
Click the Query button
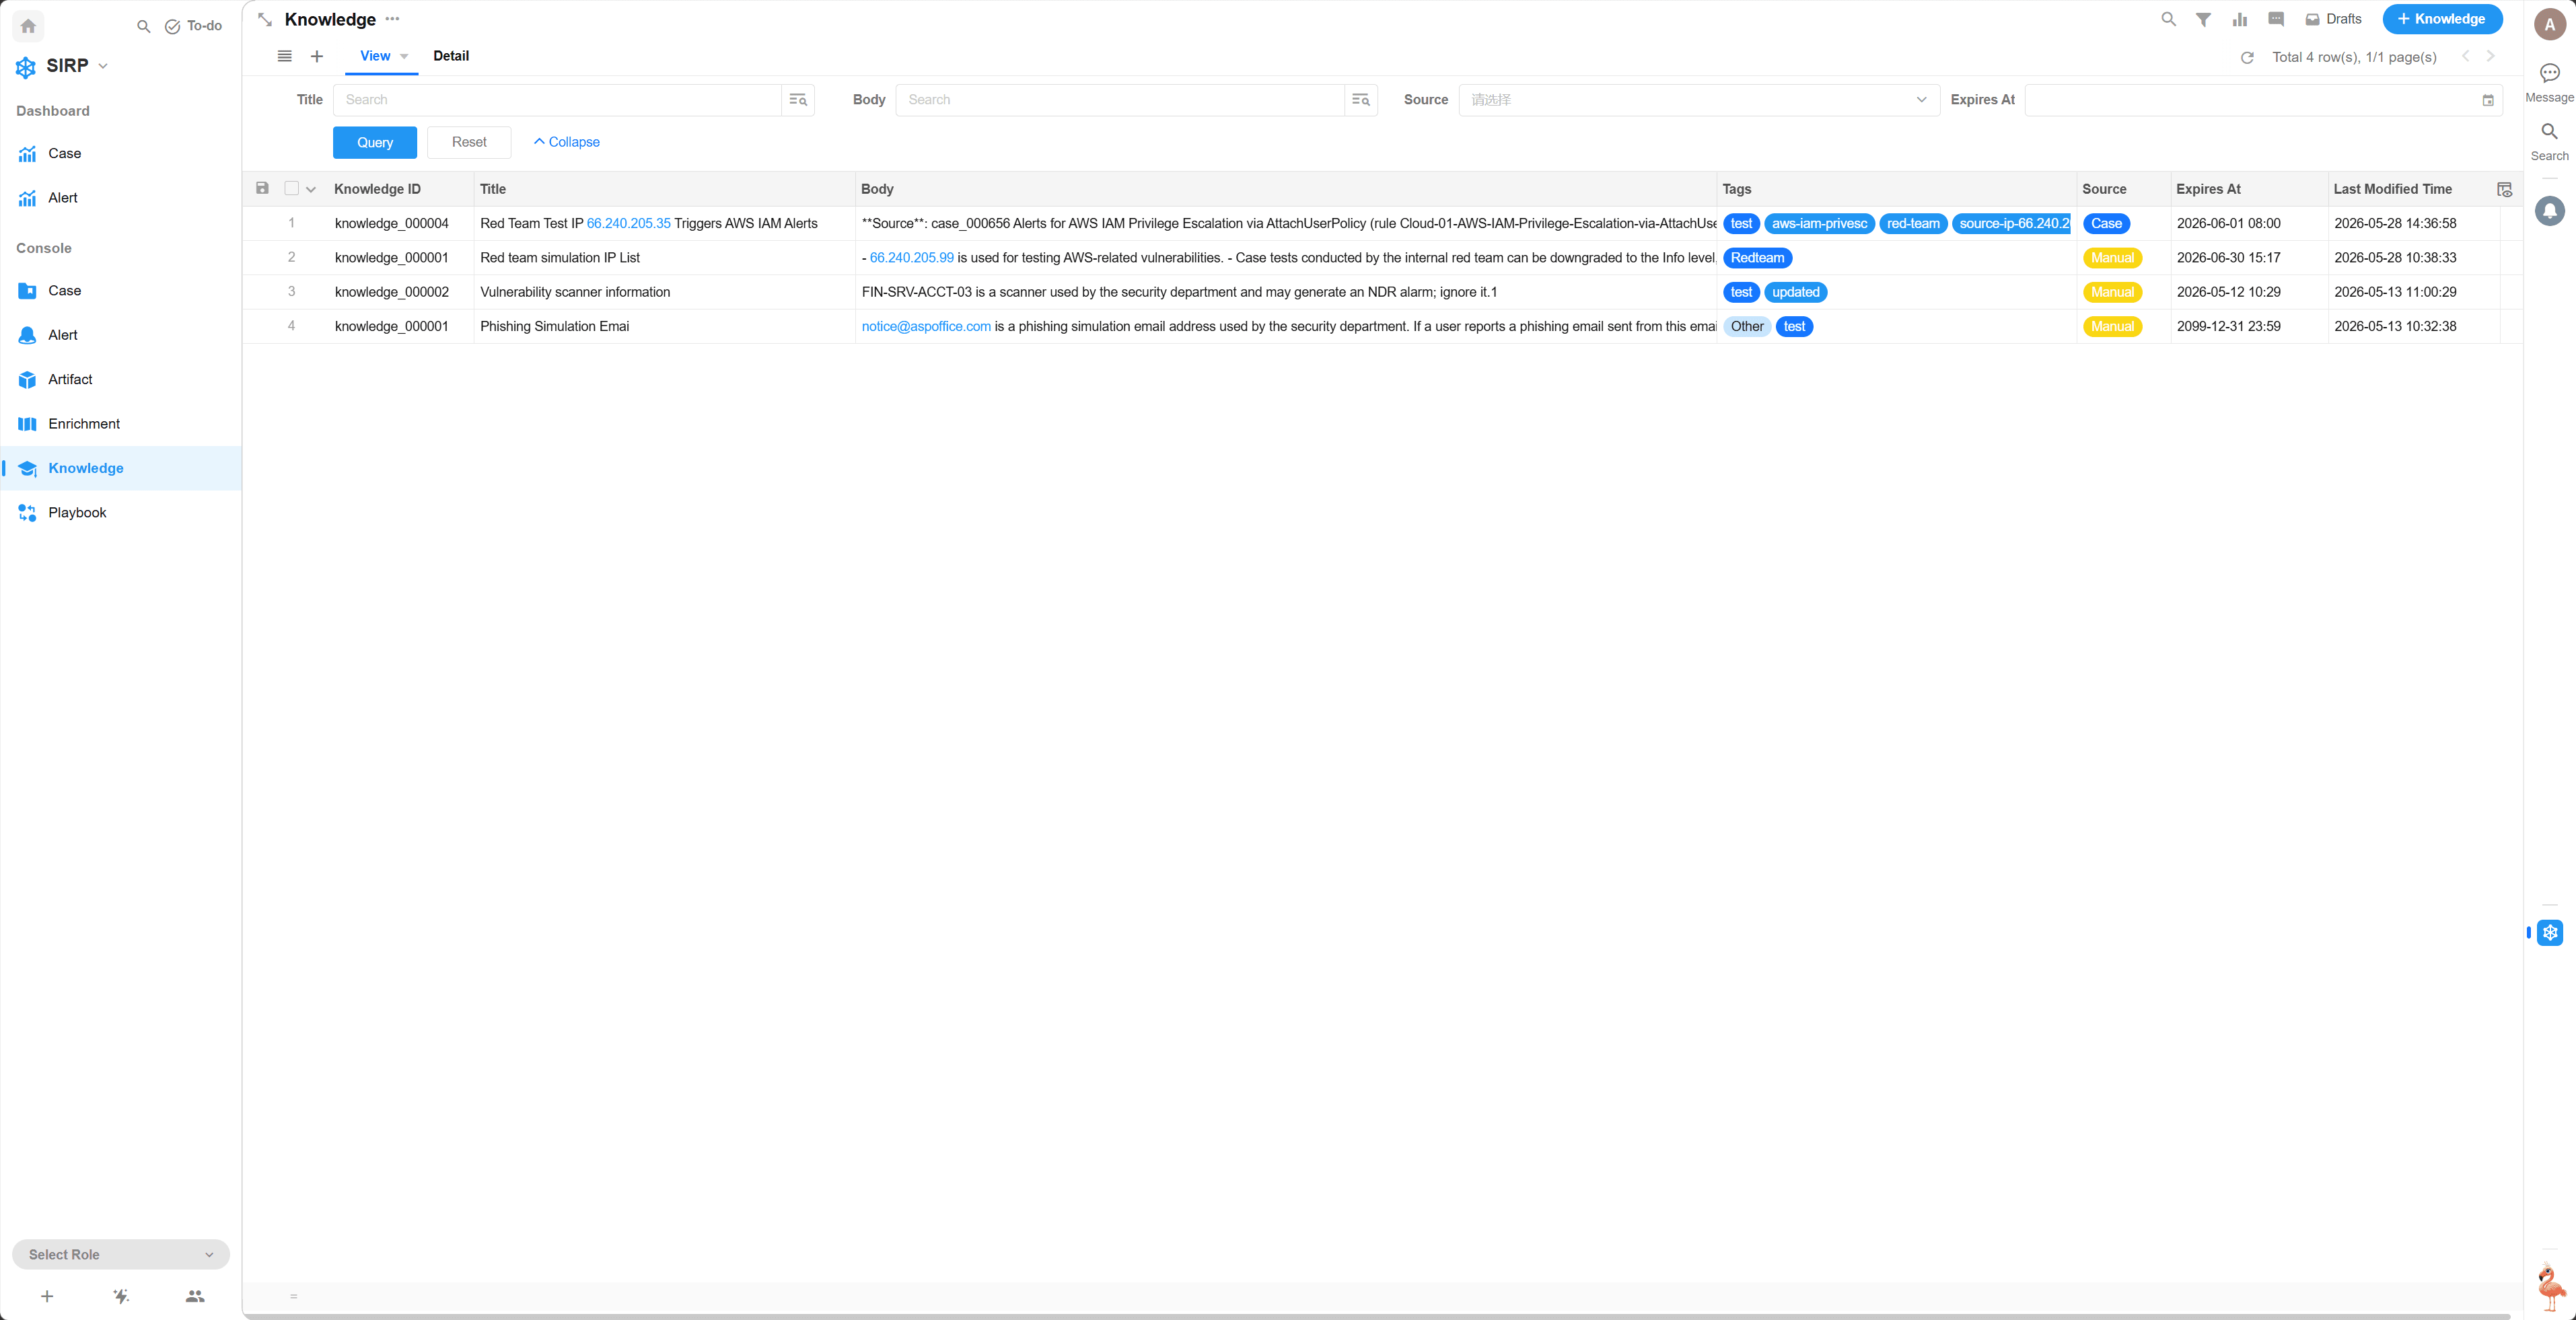(375, 142)
